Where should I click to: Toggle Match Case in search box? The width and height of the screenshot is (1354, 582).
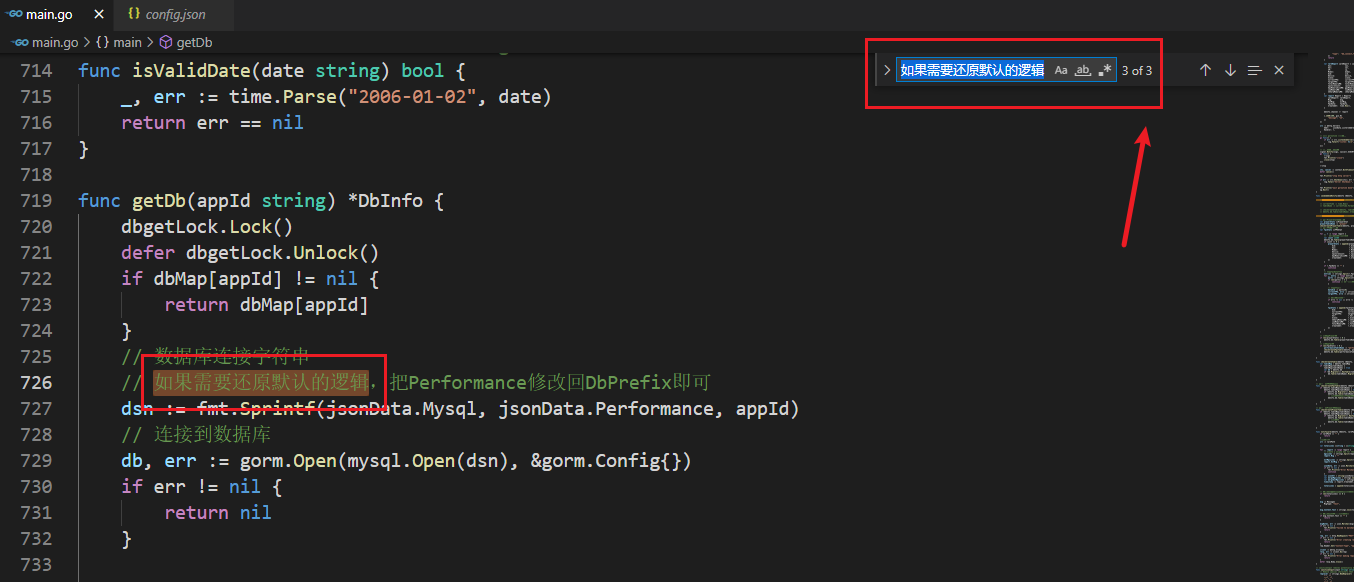[x=1061, y=70]
